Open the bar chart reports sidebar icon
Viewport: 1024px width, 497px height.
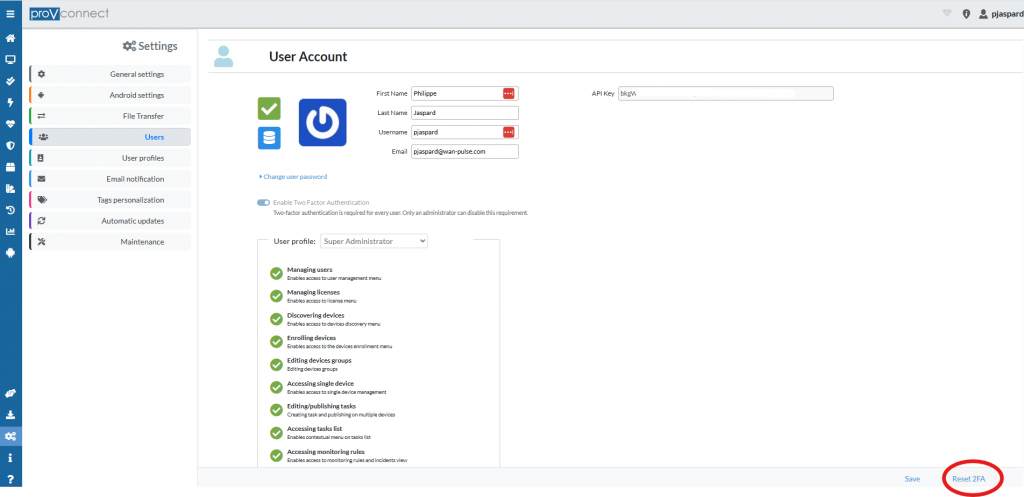coord(10,231)
